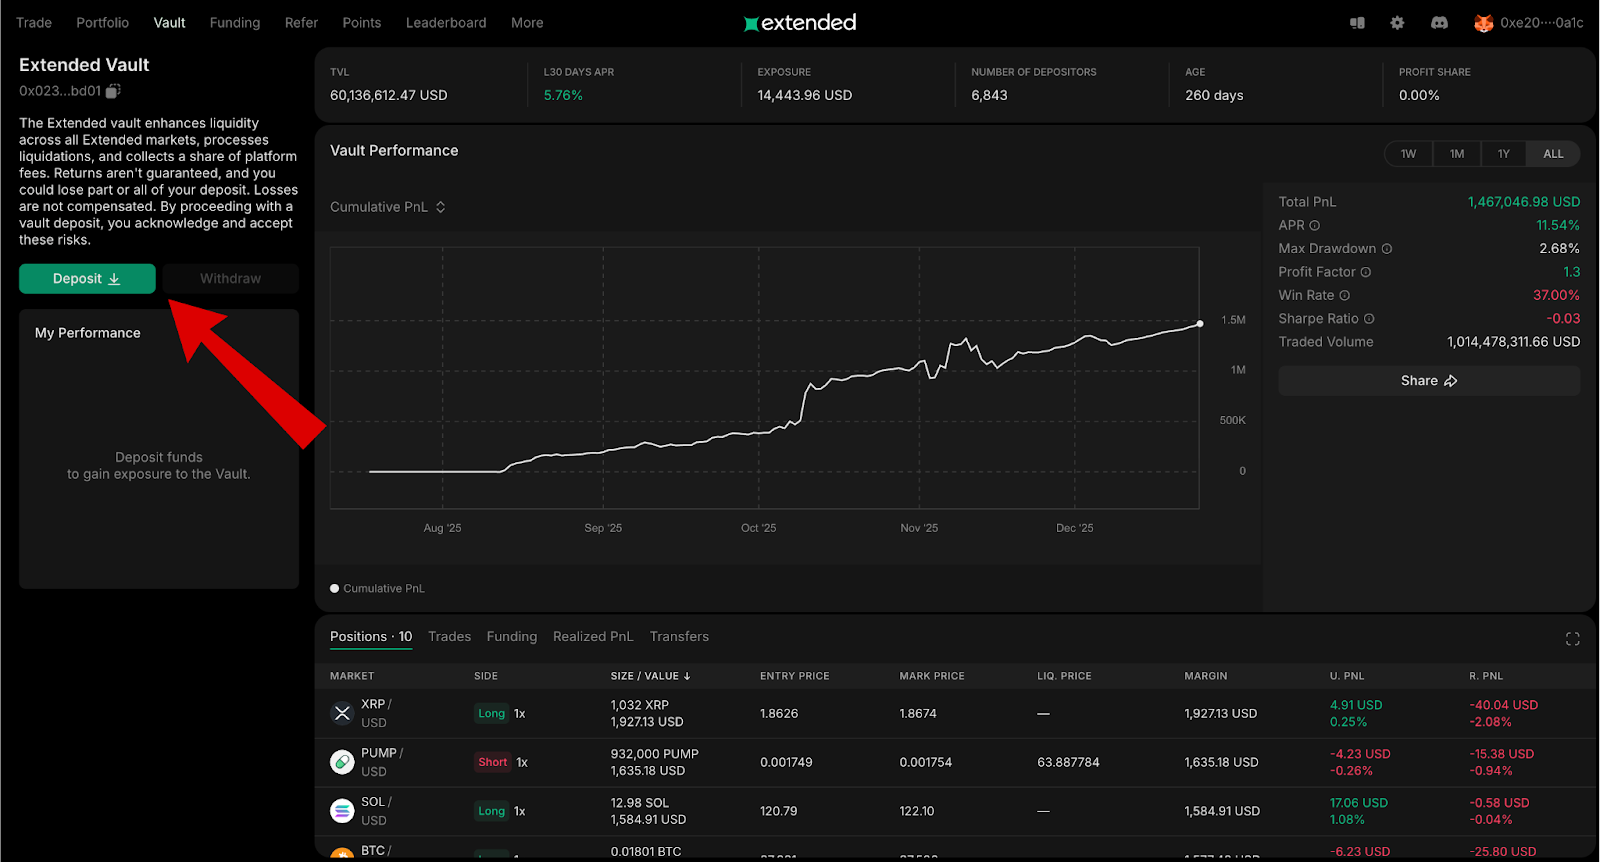This screenshot has width=1600, height=862.
Task: Click the devices icon beside the settings gear
Action: (x=1357, y=23)
